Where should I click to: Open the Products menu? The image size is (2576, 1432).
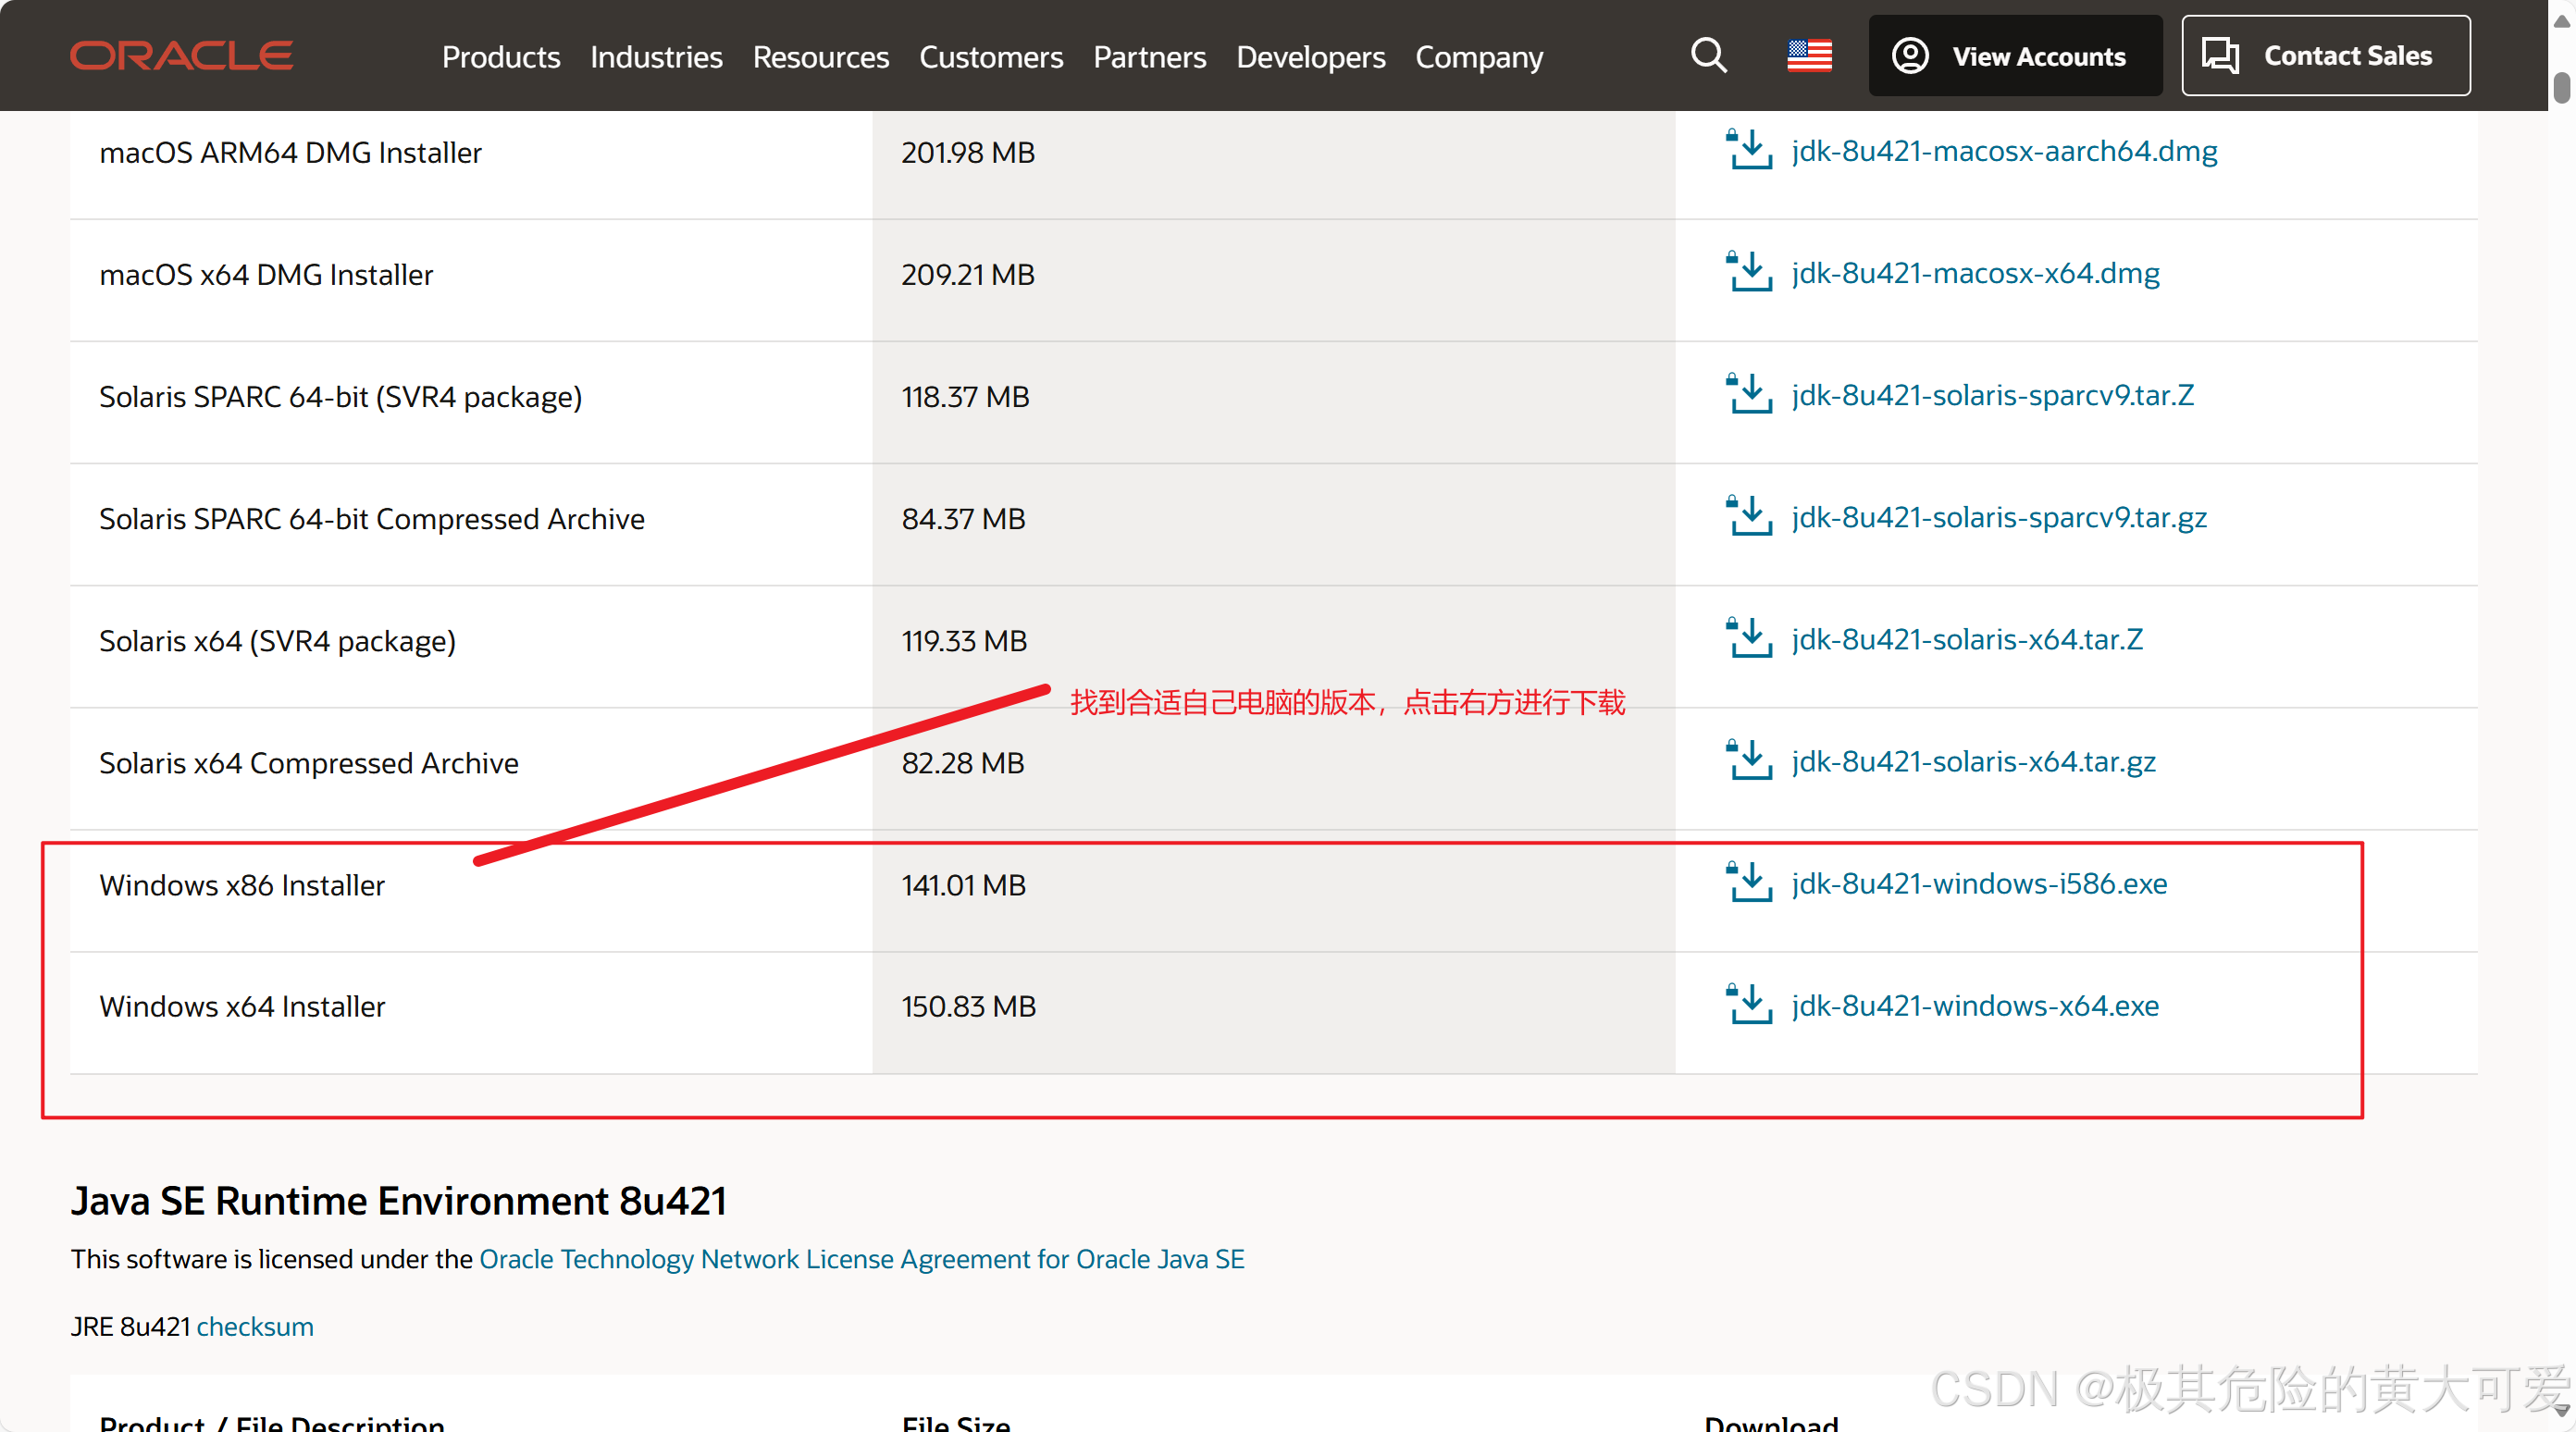pos(501,57)
